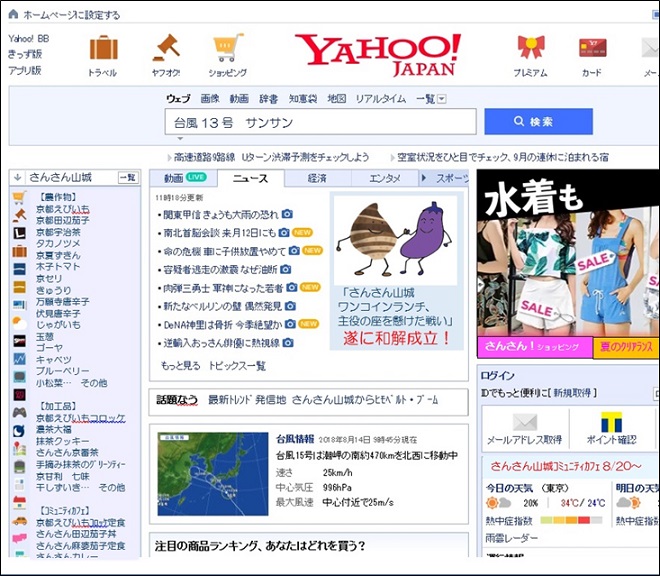Open the 新規取得 ID link

tap(572, 392)
